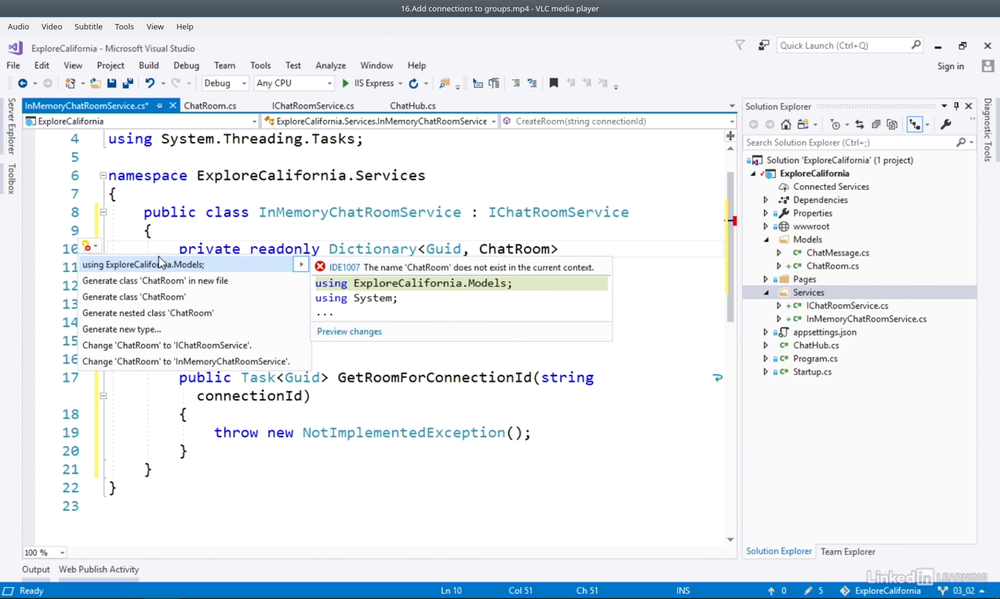This screenshot has height=599, width=1000.
Task: Click the IDE1007 error code link
Action: [x=344, y=267]
